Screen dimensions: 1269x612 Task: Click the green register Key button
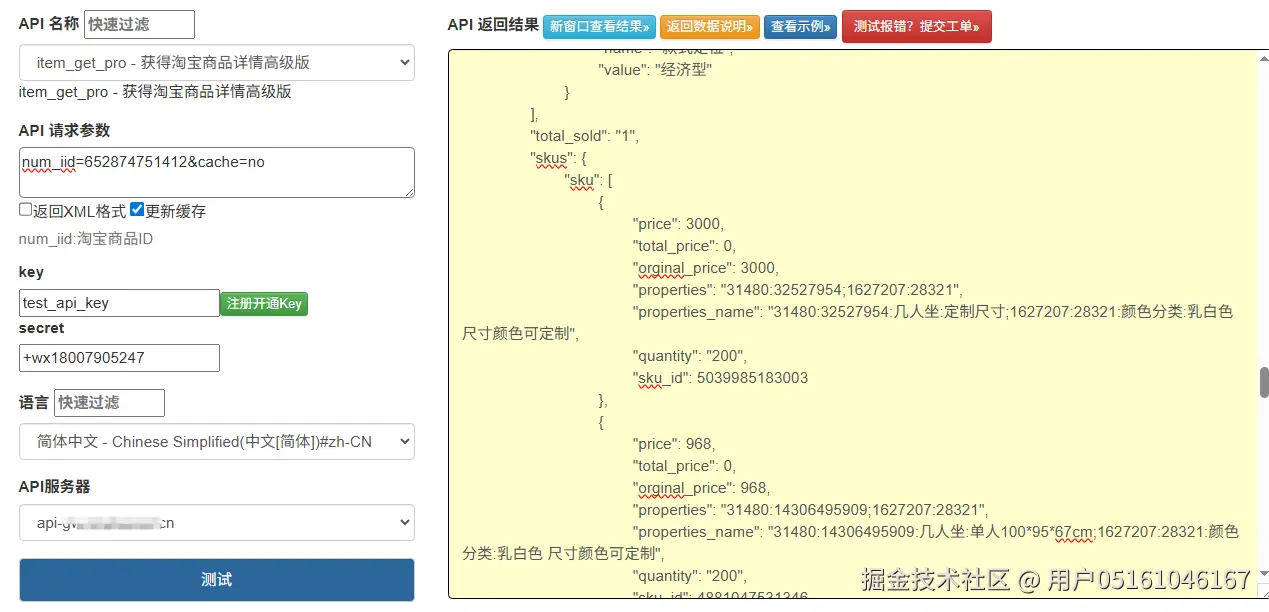[x=264, y=304]
